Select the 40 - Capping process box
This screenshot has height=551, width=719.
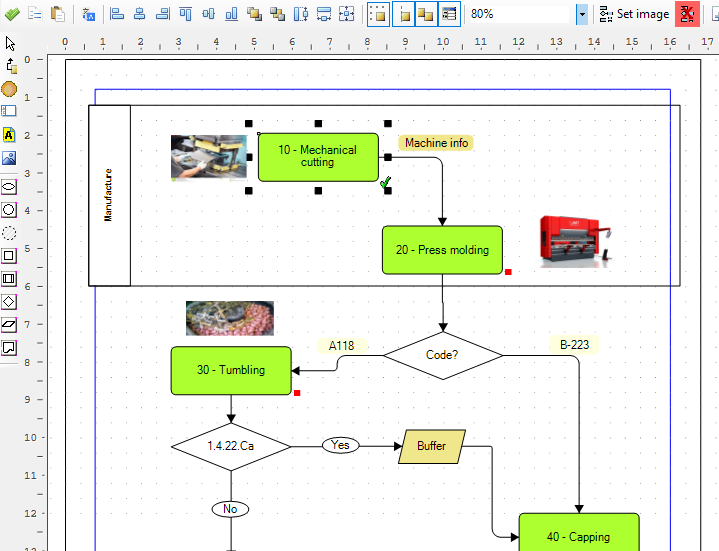click(x=579, y=532)
